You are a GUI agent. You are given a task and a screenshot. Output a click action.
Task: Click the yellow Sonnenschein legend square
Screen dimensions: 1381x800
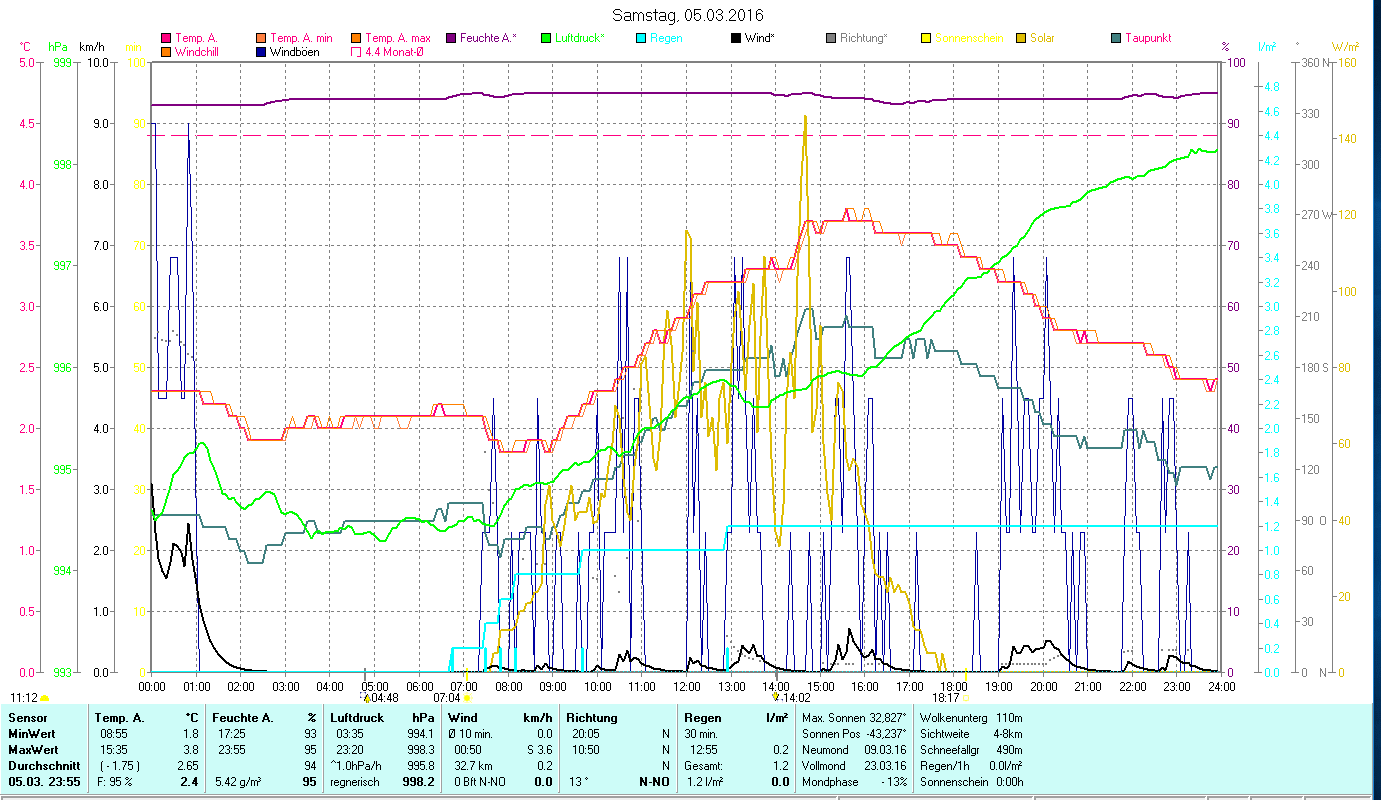click(925, 39)
